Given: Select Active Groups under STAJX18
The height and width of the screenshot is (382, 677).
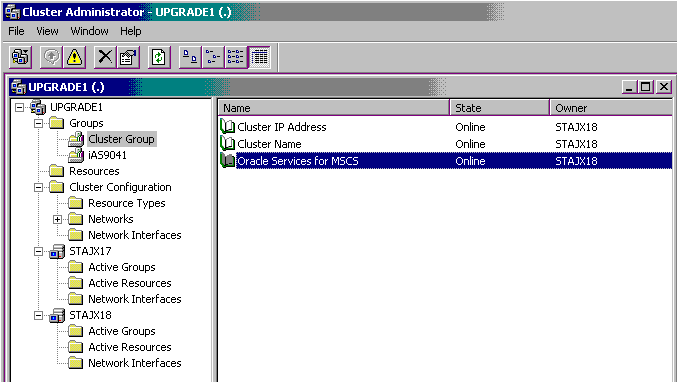Looking at the screenshot, I should click(x=122, y=331).
